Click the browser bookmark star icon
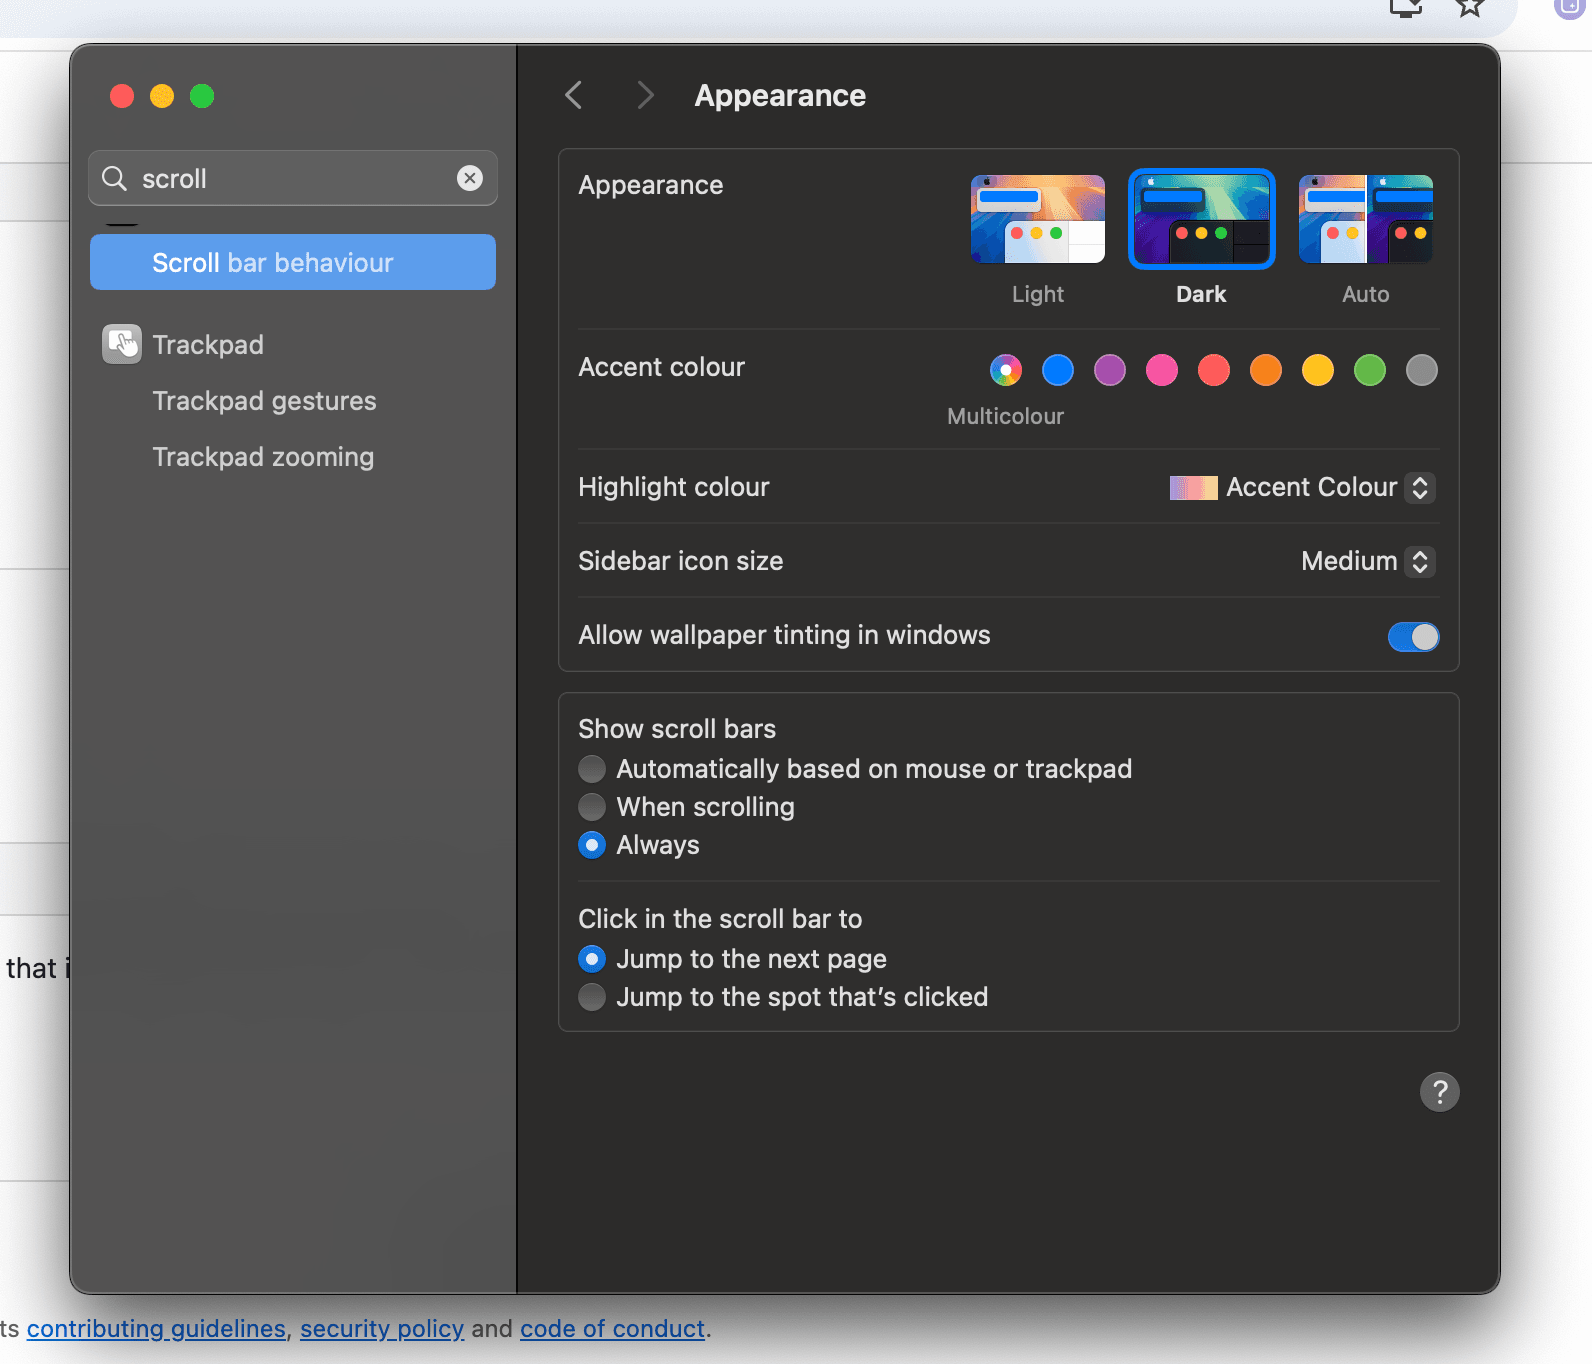 pyautogui.click(x=1468, y=8)
